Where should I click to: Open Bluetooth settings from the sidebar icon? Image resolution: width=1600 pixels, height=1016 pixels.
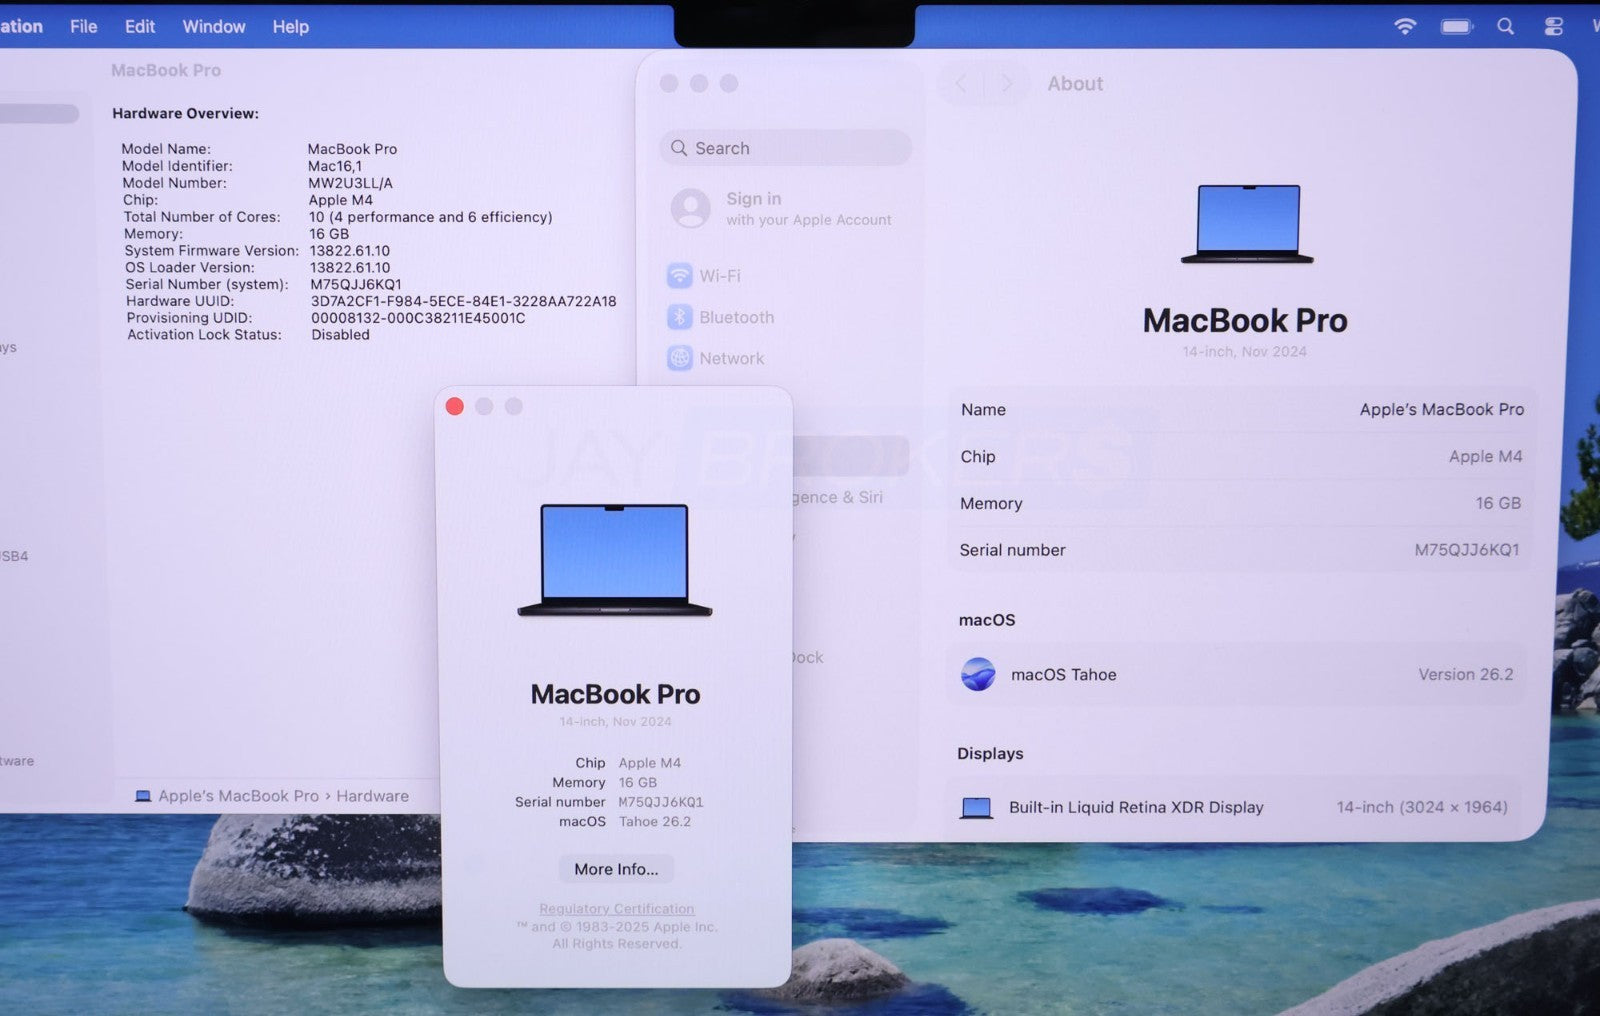680,317
